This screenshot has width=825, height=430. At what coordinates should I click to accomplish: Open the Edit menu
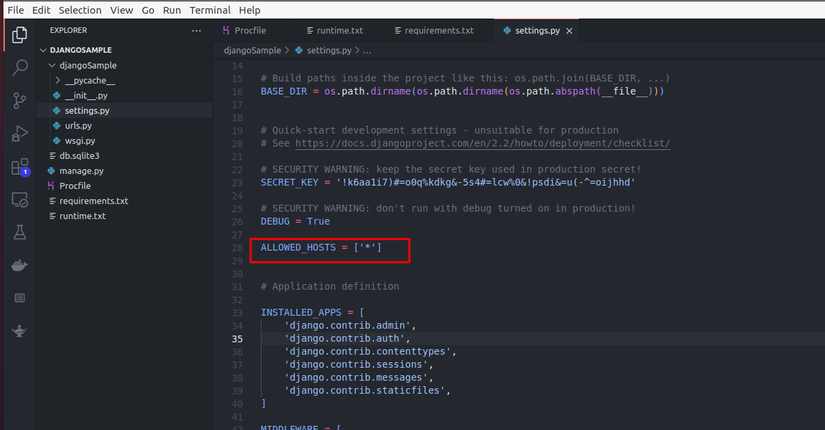pyautogui.click(x=41, y=10)
